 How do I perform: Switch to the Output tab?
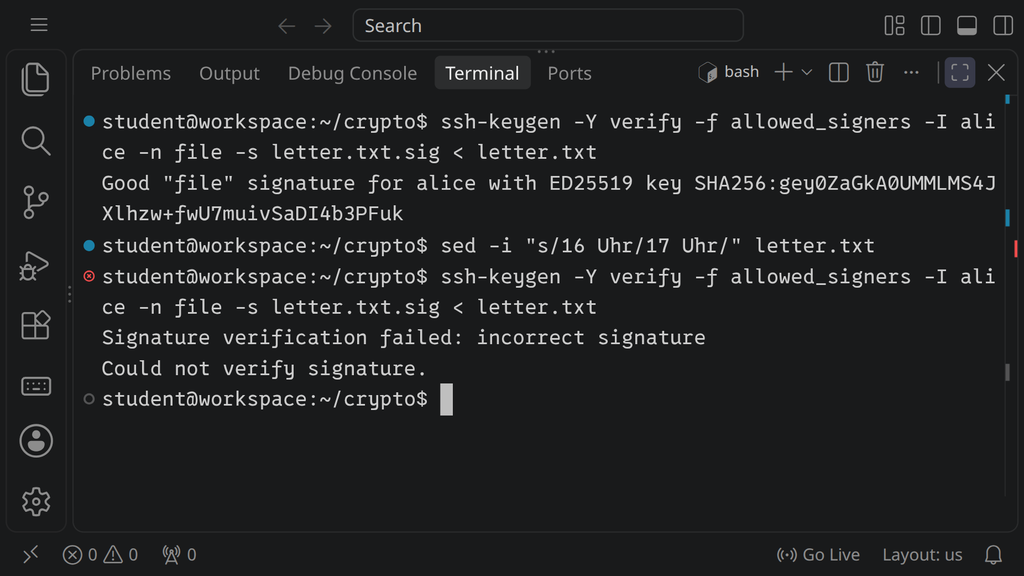[229, 73]
